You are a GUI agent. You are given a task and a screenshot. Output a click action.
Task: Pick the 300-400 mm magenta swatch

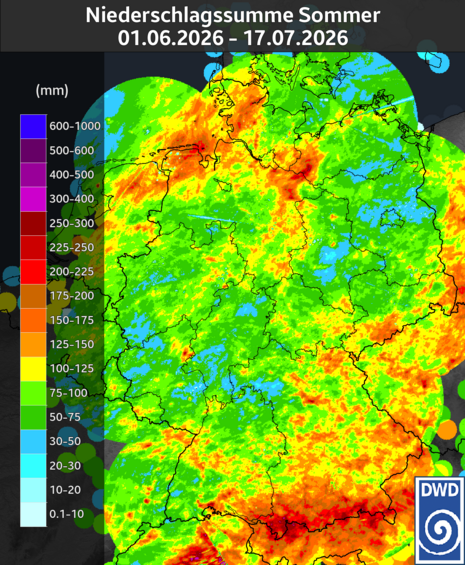33,199
